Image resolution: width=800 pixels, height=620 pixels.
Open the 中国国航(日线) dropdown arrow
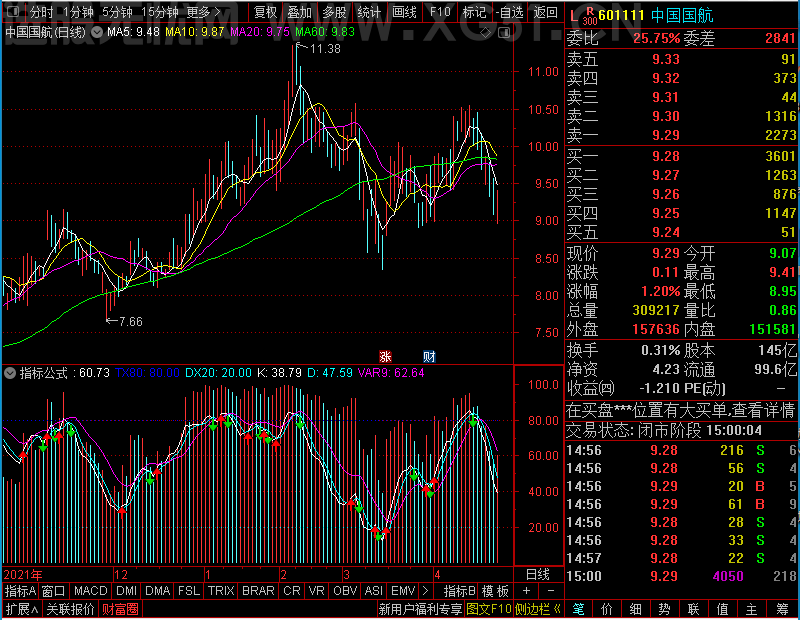click(96, 32)
